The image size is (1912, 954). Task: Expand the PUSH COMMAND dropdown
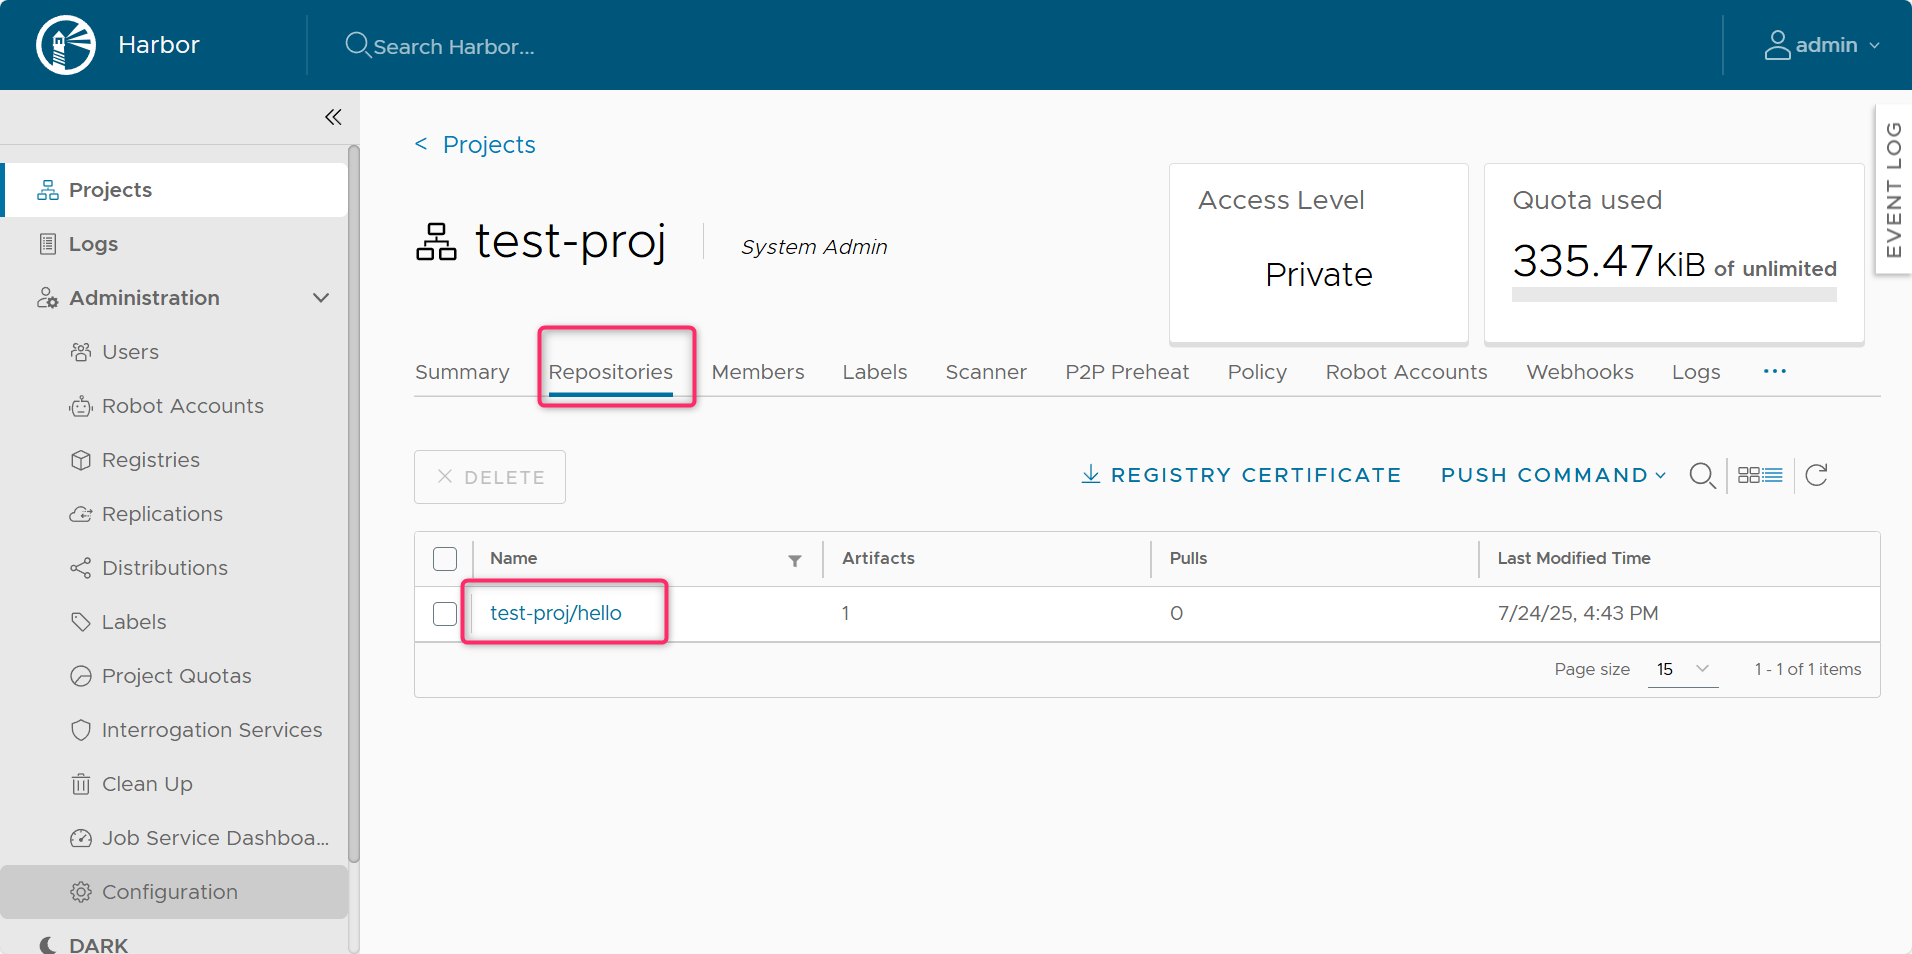[1553, 475]
